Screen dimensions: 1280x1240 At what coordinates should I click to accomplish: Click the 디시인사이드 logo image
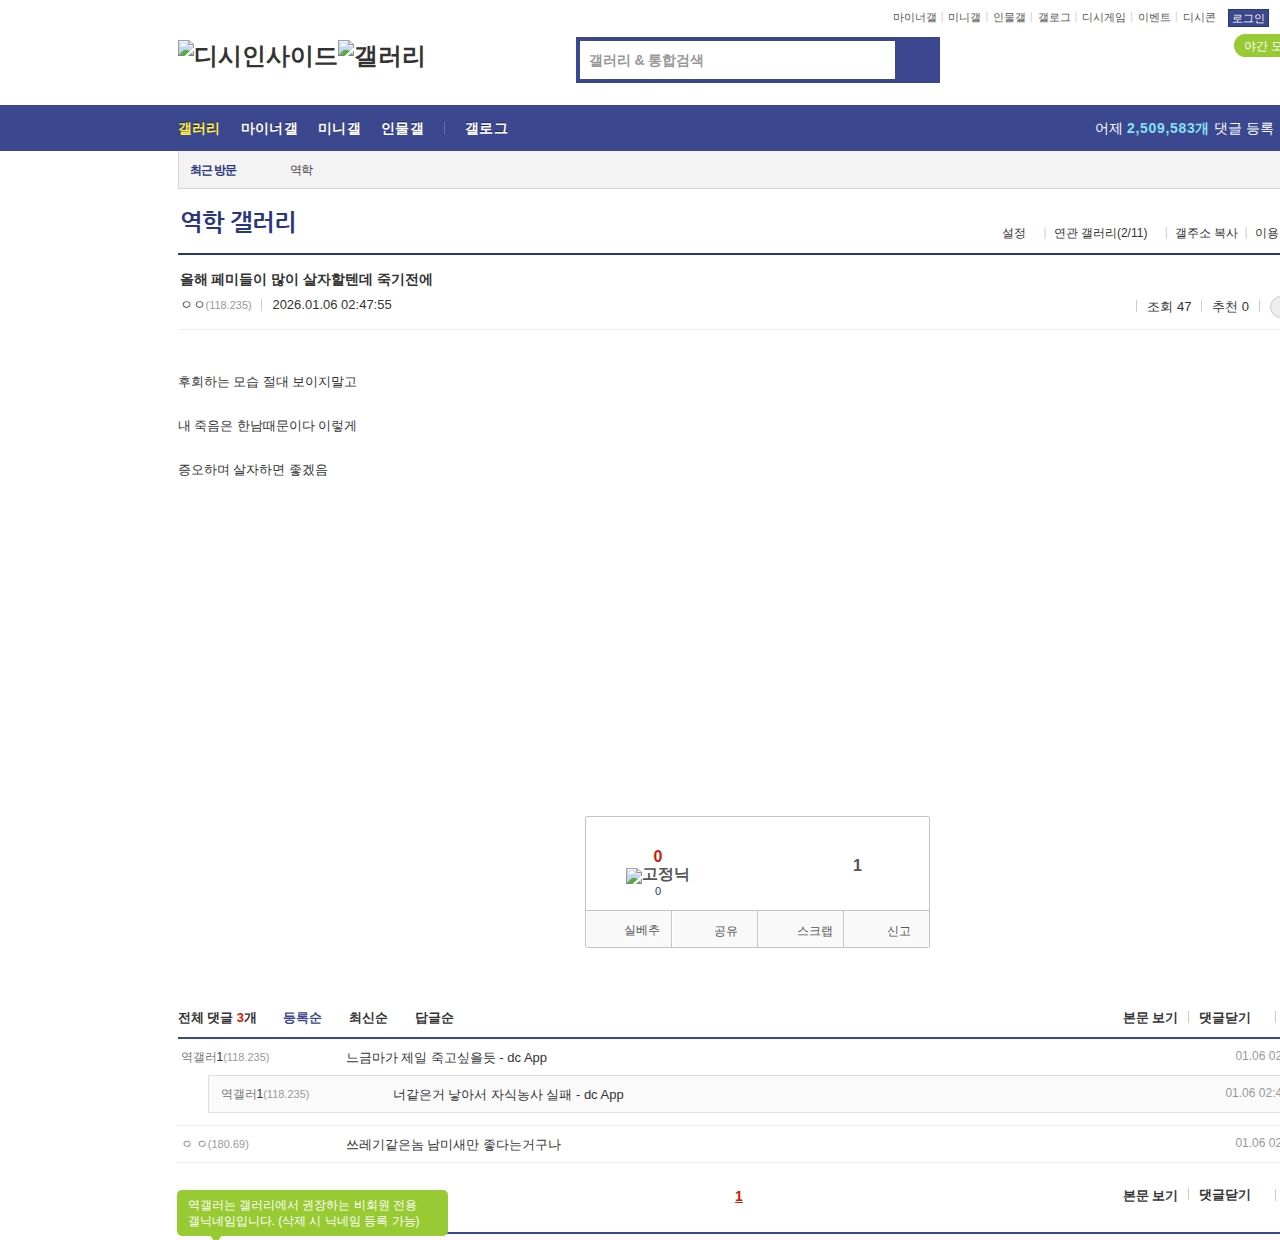tap(257, 56)
